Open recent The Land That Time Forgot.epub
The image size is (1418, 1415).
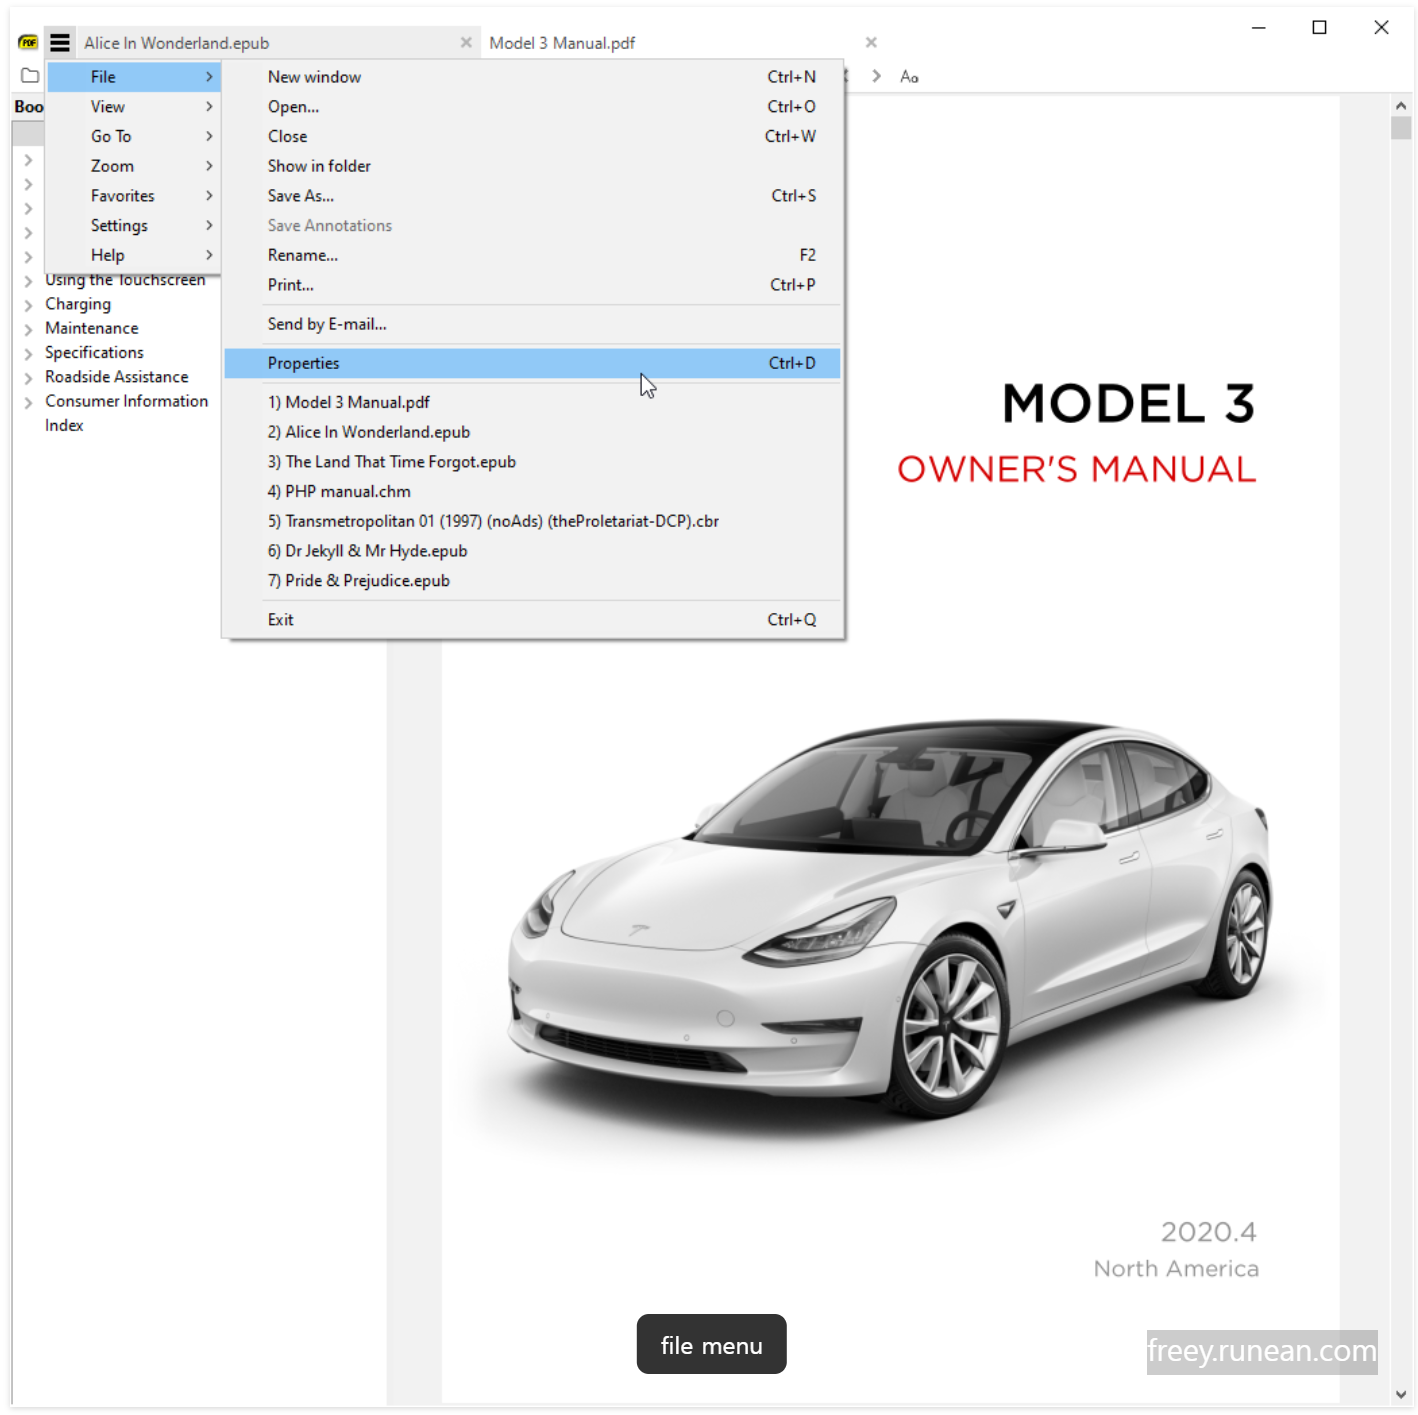click(532, 462)
